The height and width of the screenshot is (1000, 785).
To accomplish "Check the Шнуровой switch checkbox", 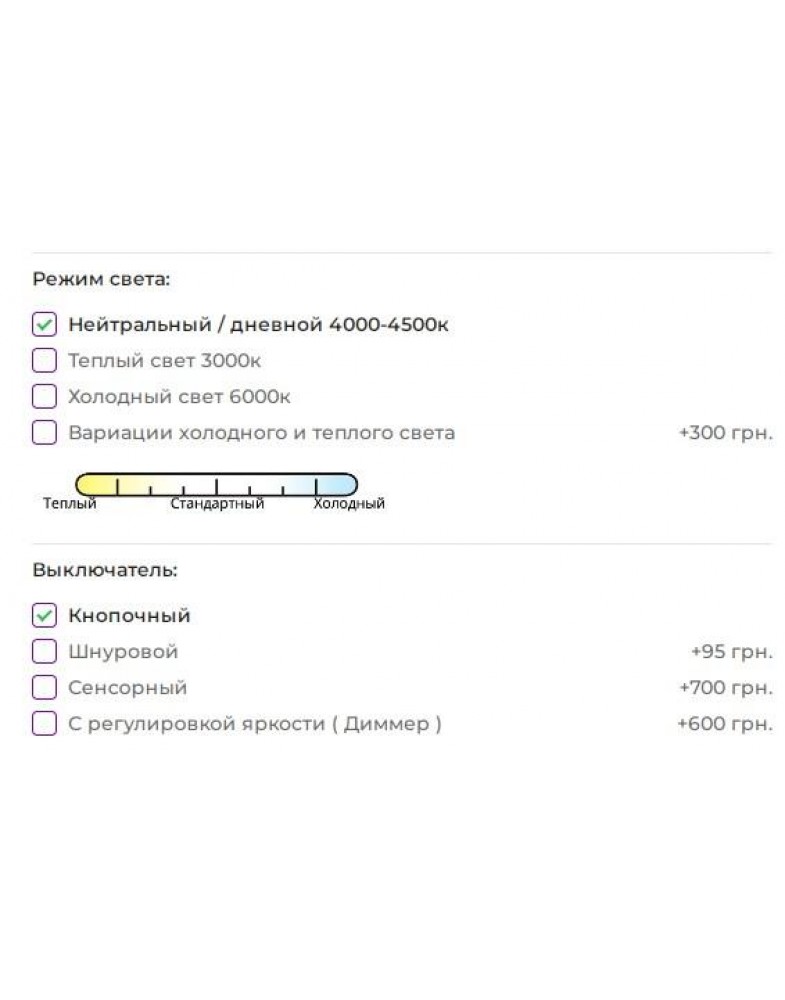I will [44, 651].
